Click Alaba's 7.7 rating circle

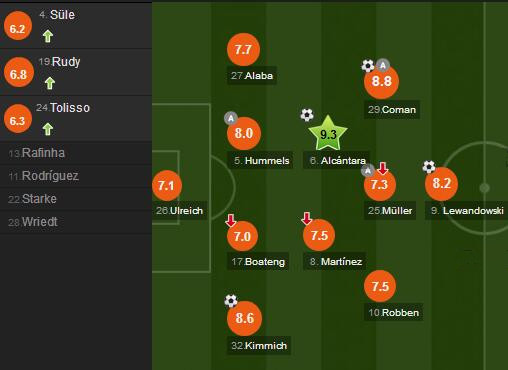243,49
